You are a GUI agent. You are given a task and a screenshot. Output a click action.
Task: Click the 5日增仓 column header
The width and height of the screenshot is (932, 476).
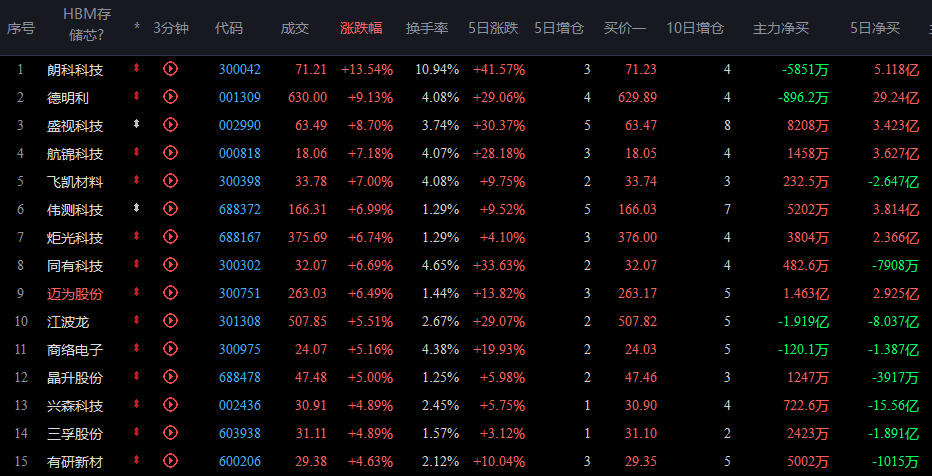pyautogui.click(x=559, y=28)
